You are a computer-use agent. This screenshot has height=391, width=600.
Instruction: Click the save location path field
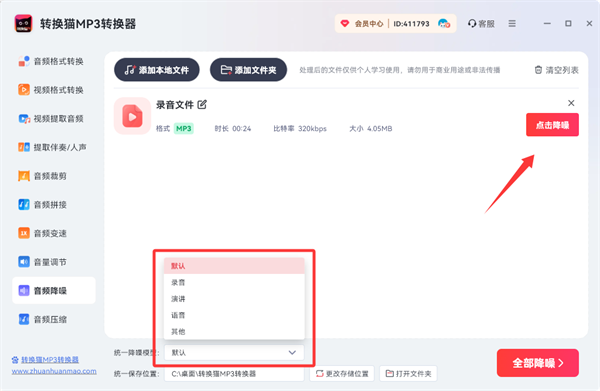click(234, 374)
